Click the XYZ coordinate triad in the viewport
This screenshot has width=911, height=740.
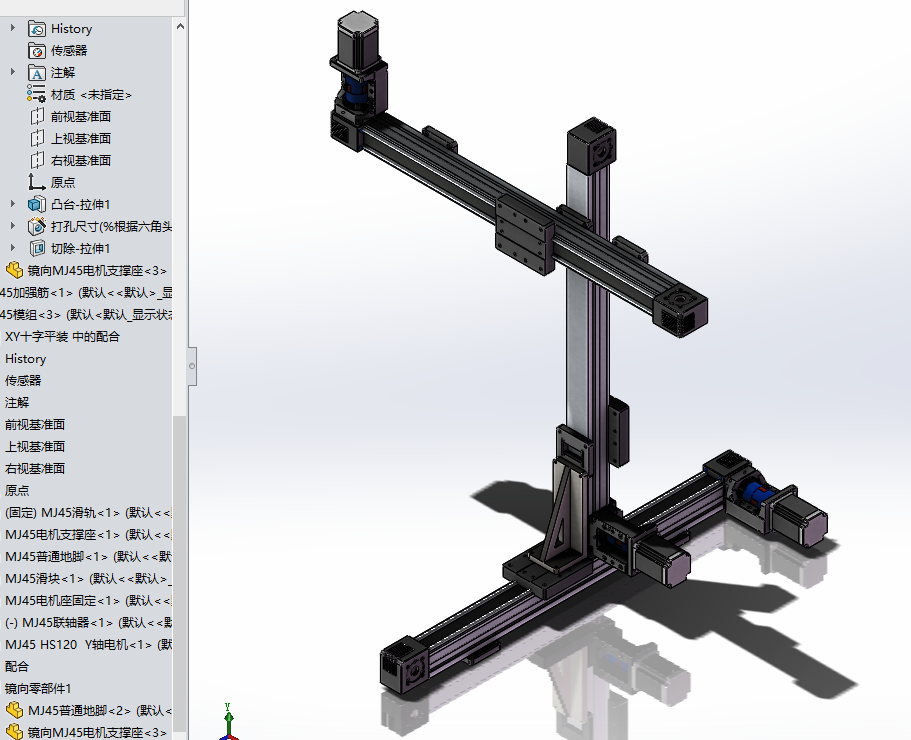229,722
